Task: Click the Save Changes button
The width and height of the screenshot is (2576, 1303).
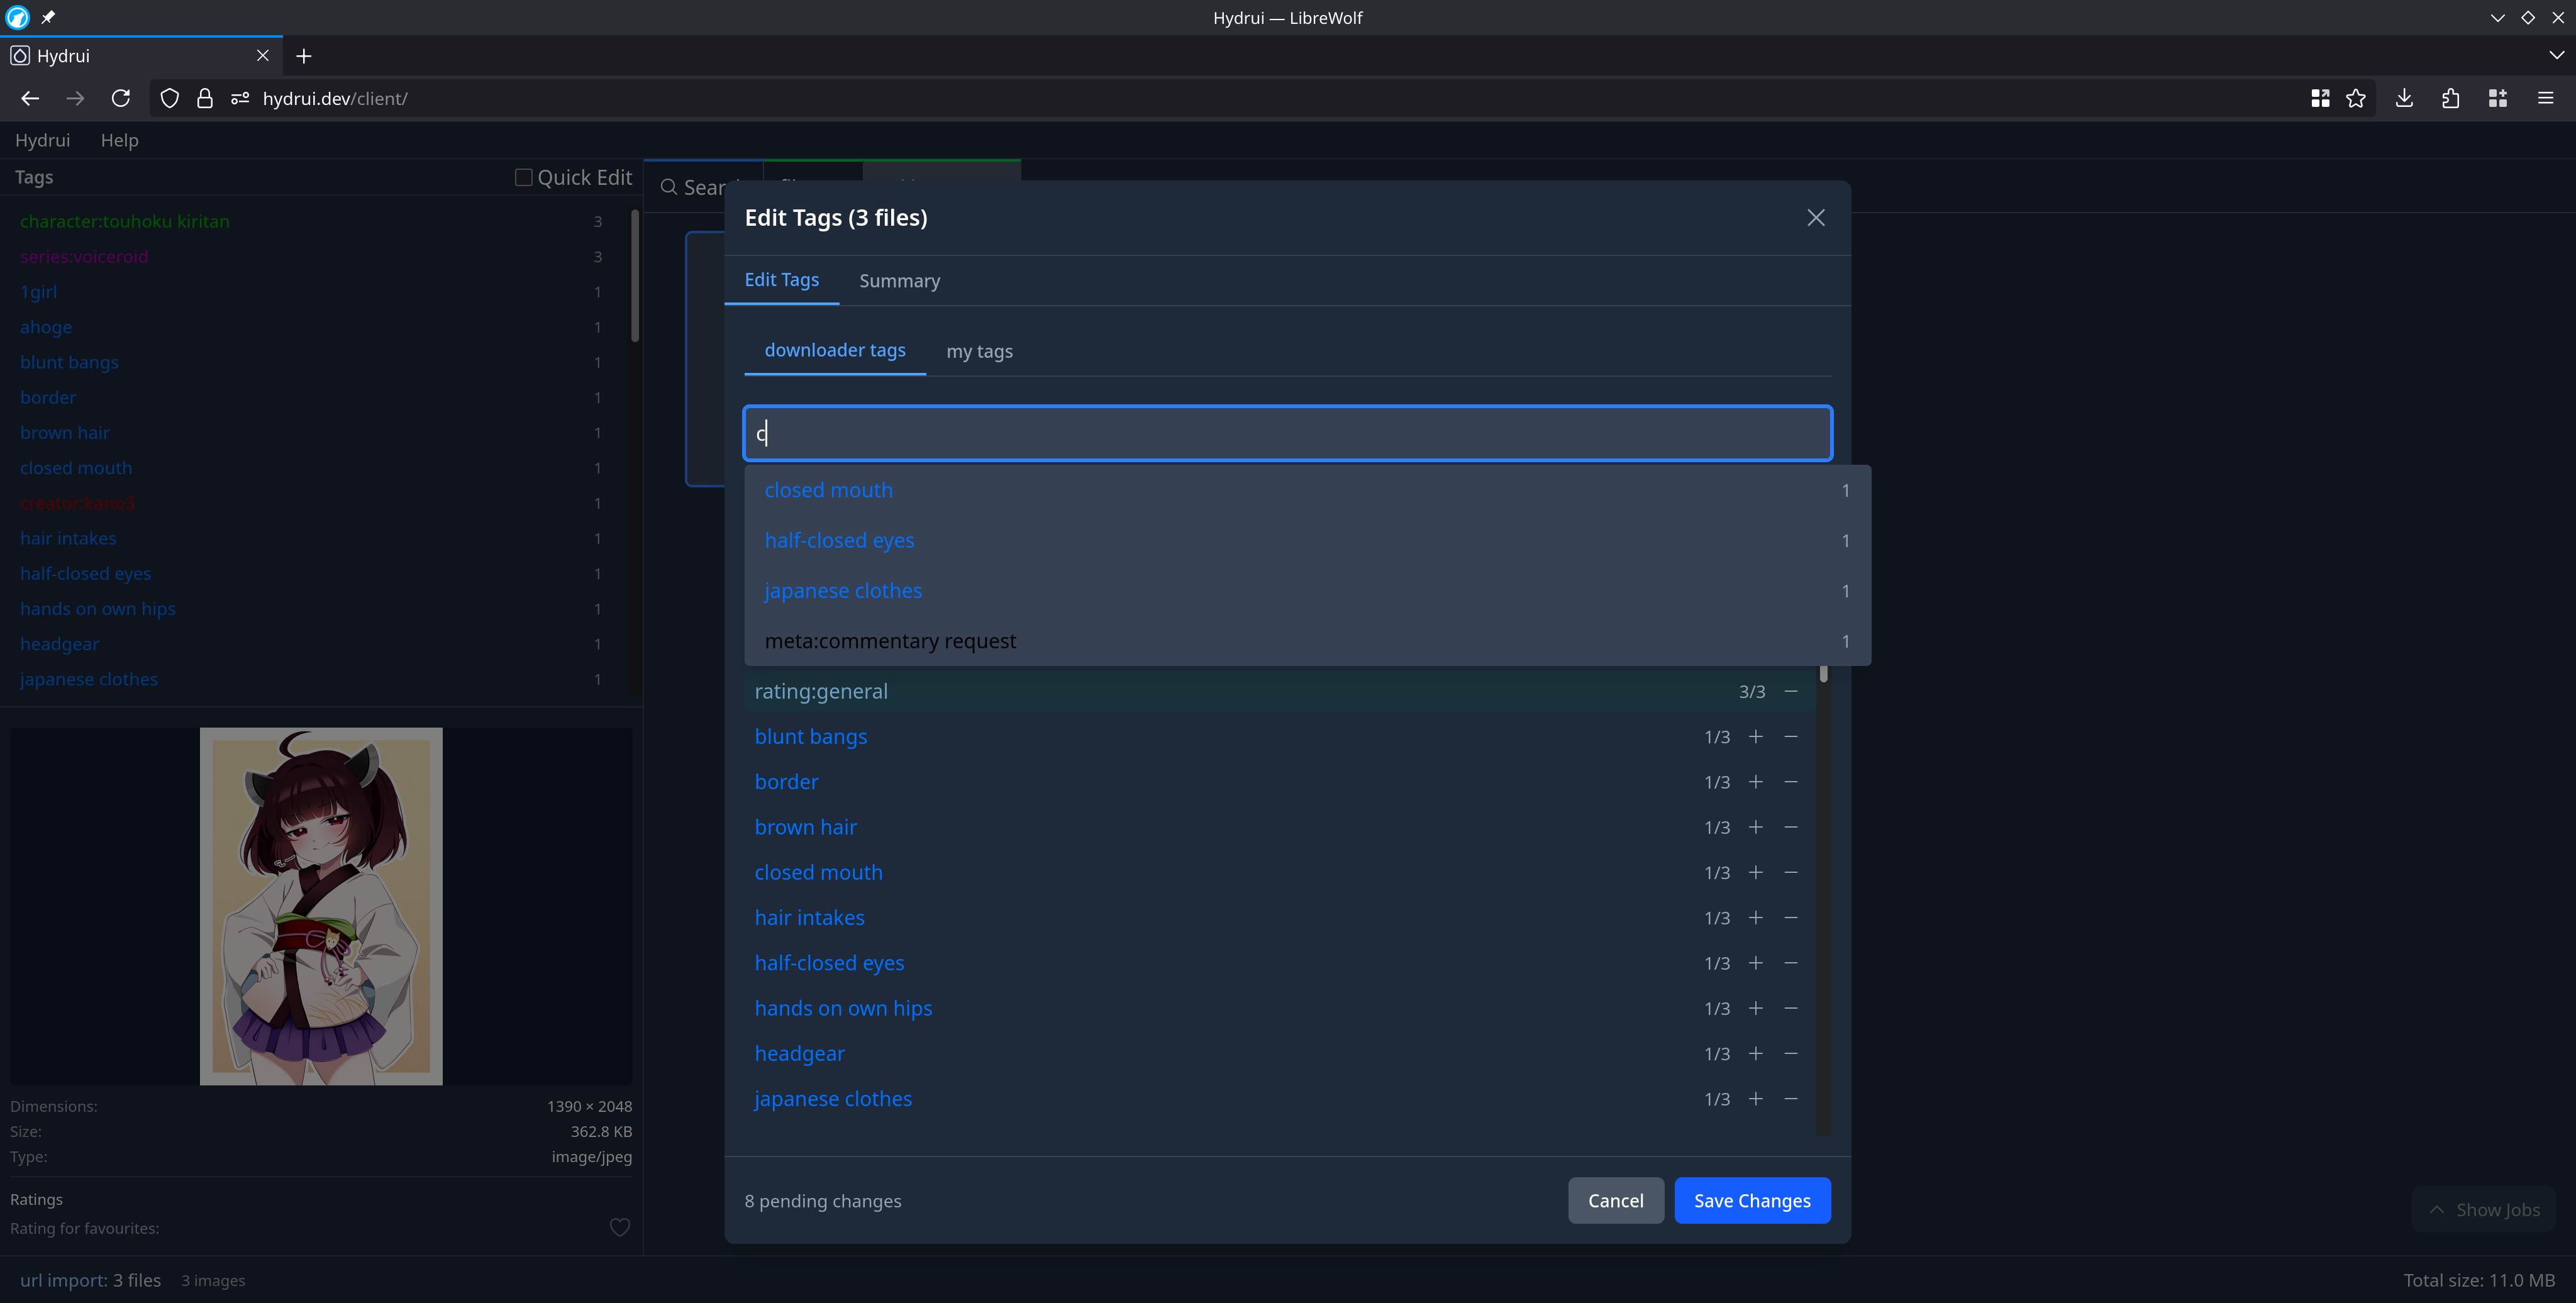Action: [x=1752, y=1201]
